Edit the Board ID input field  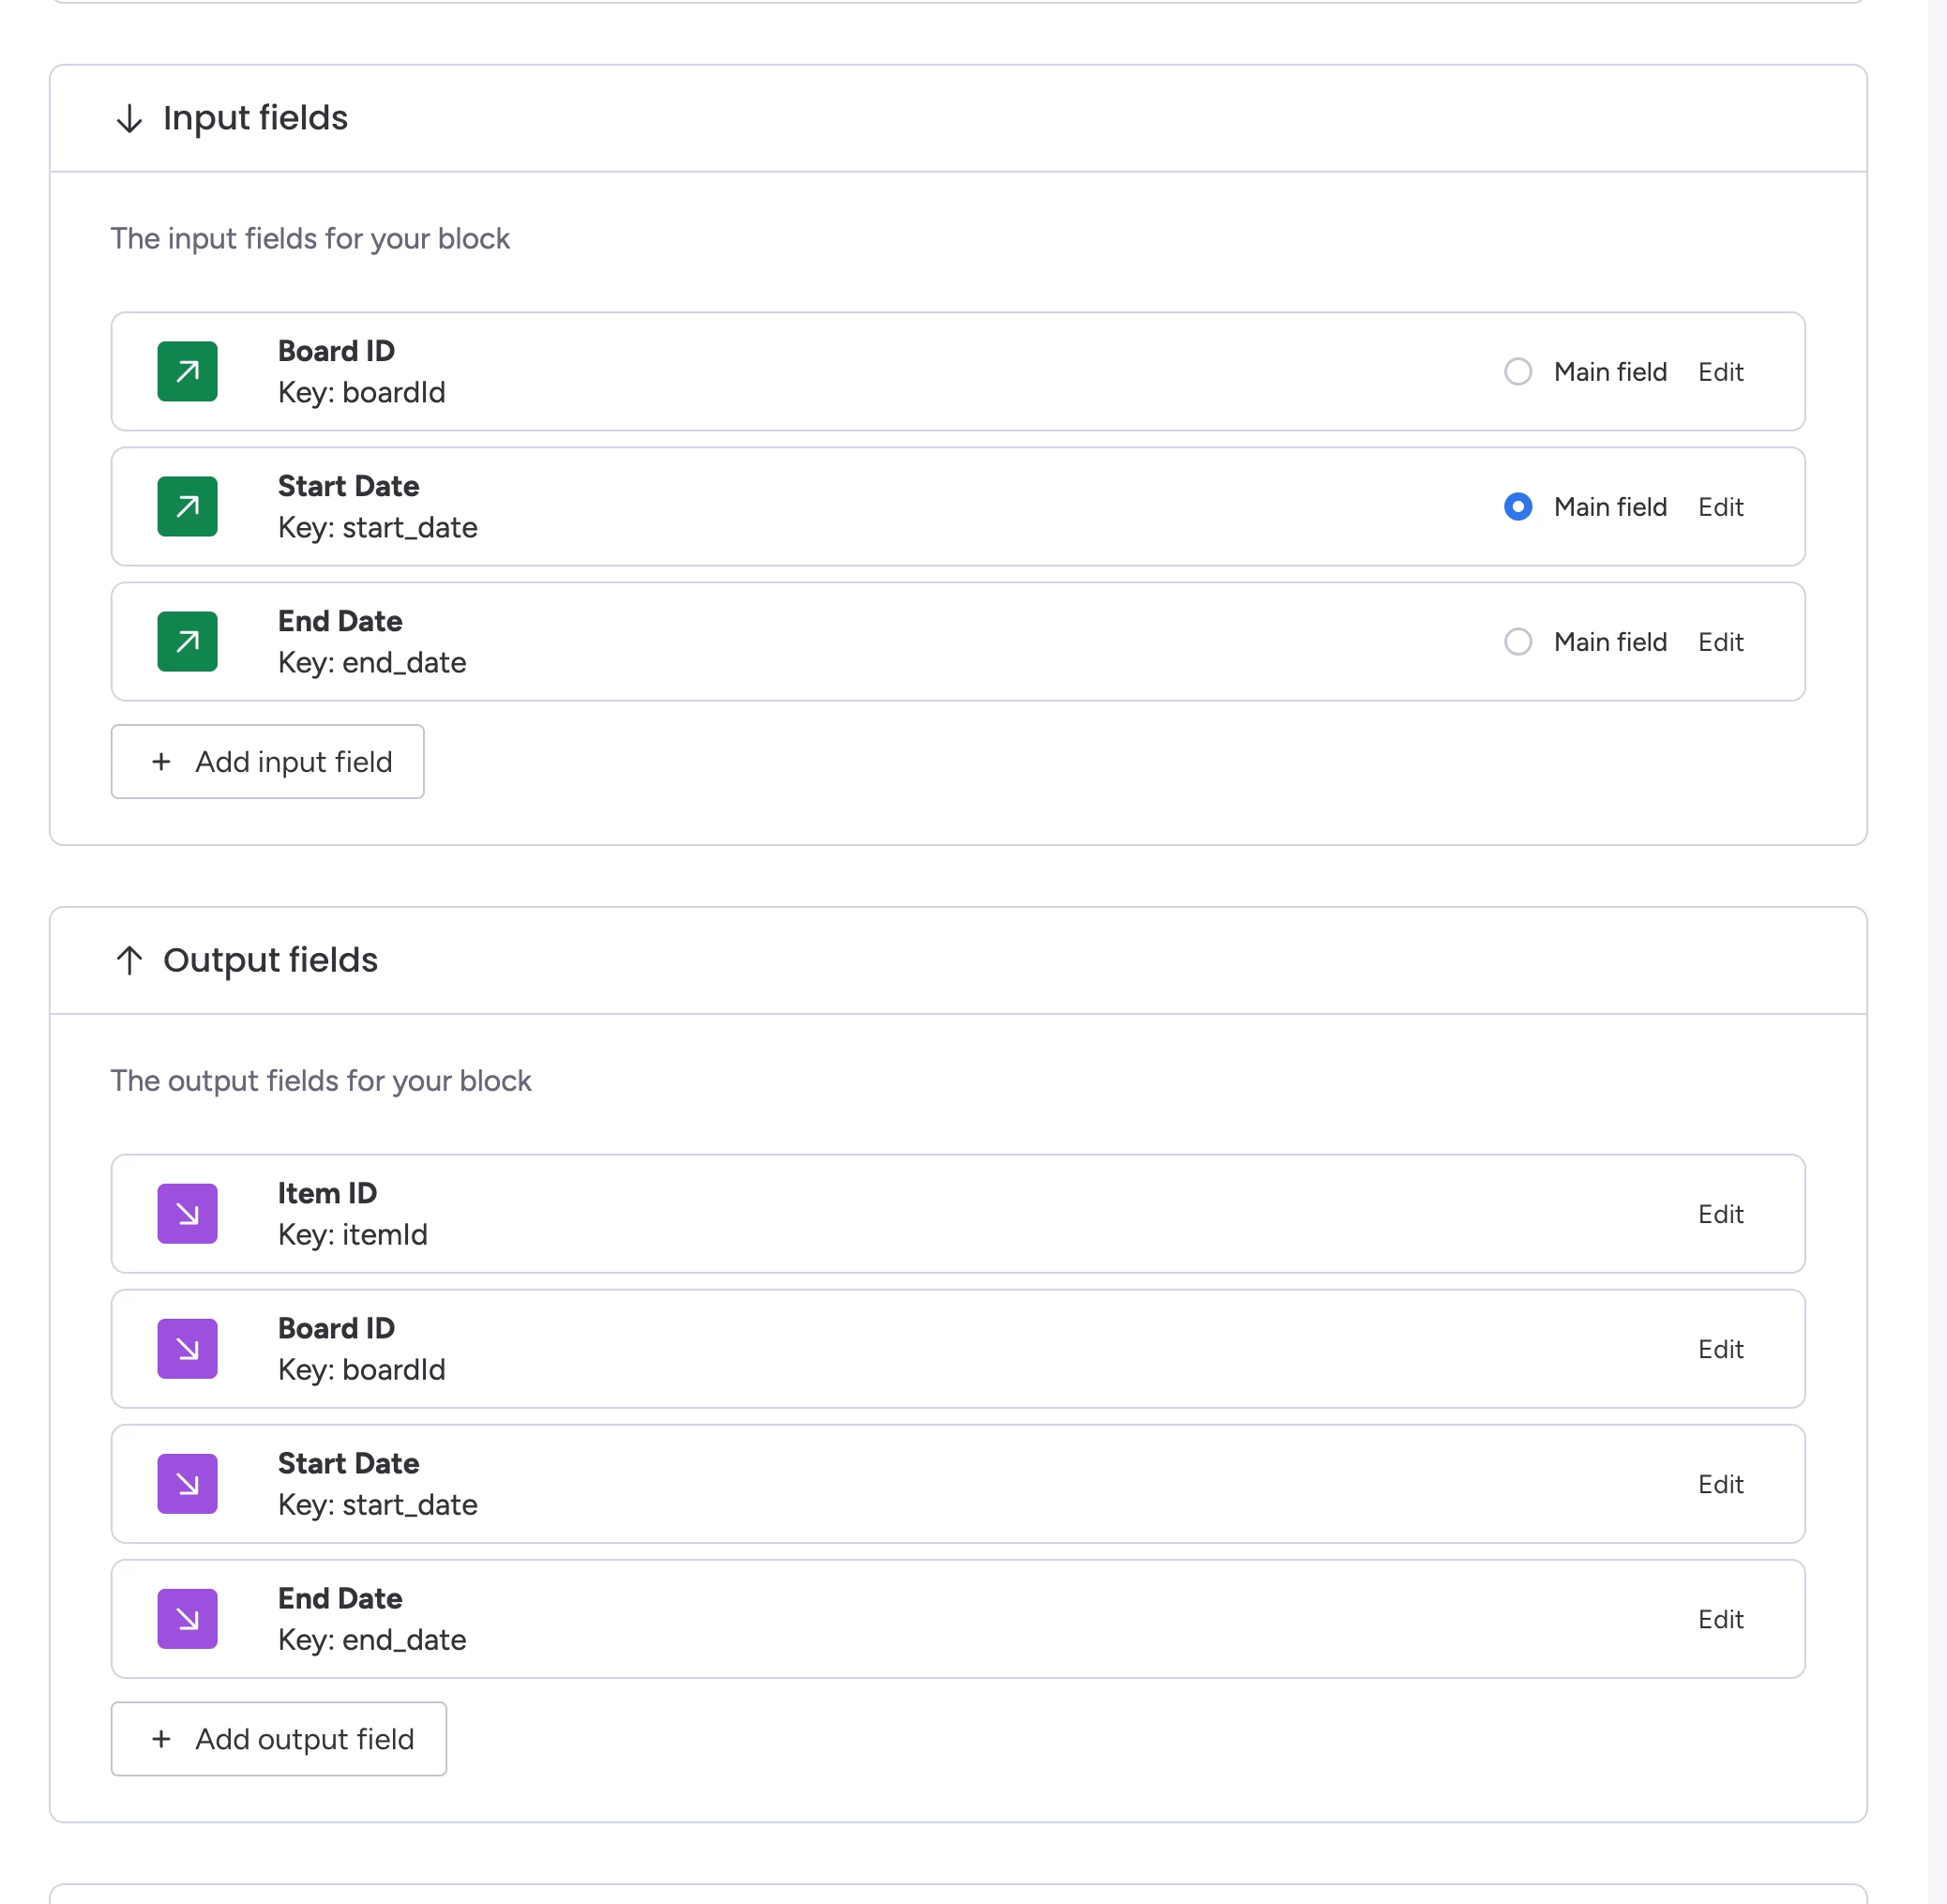(x=1719, y=372)
